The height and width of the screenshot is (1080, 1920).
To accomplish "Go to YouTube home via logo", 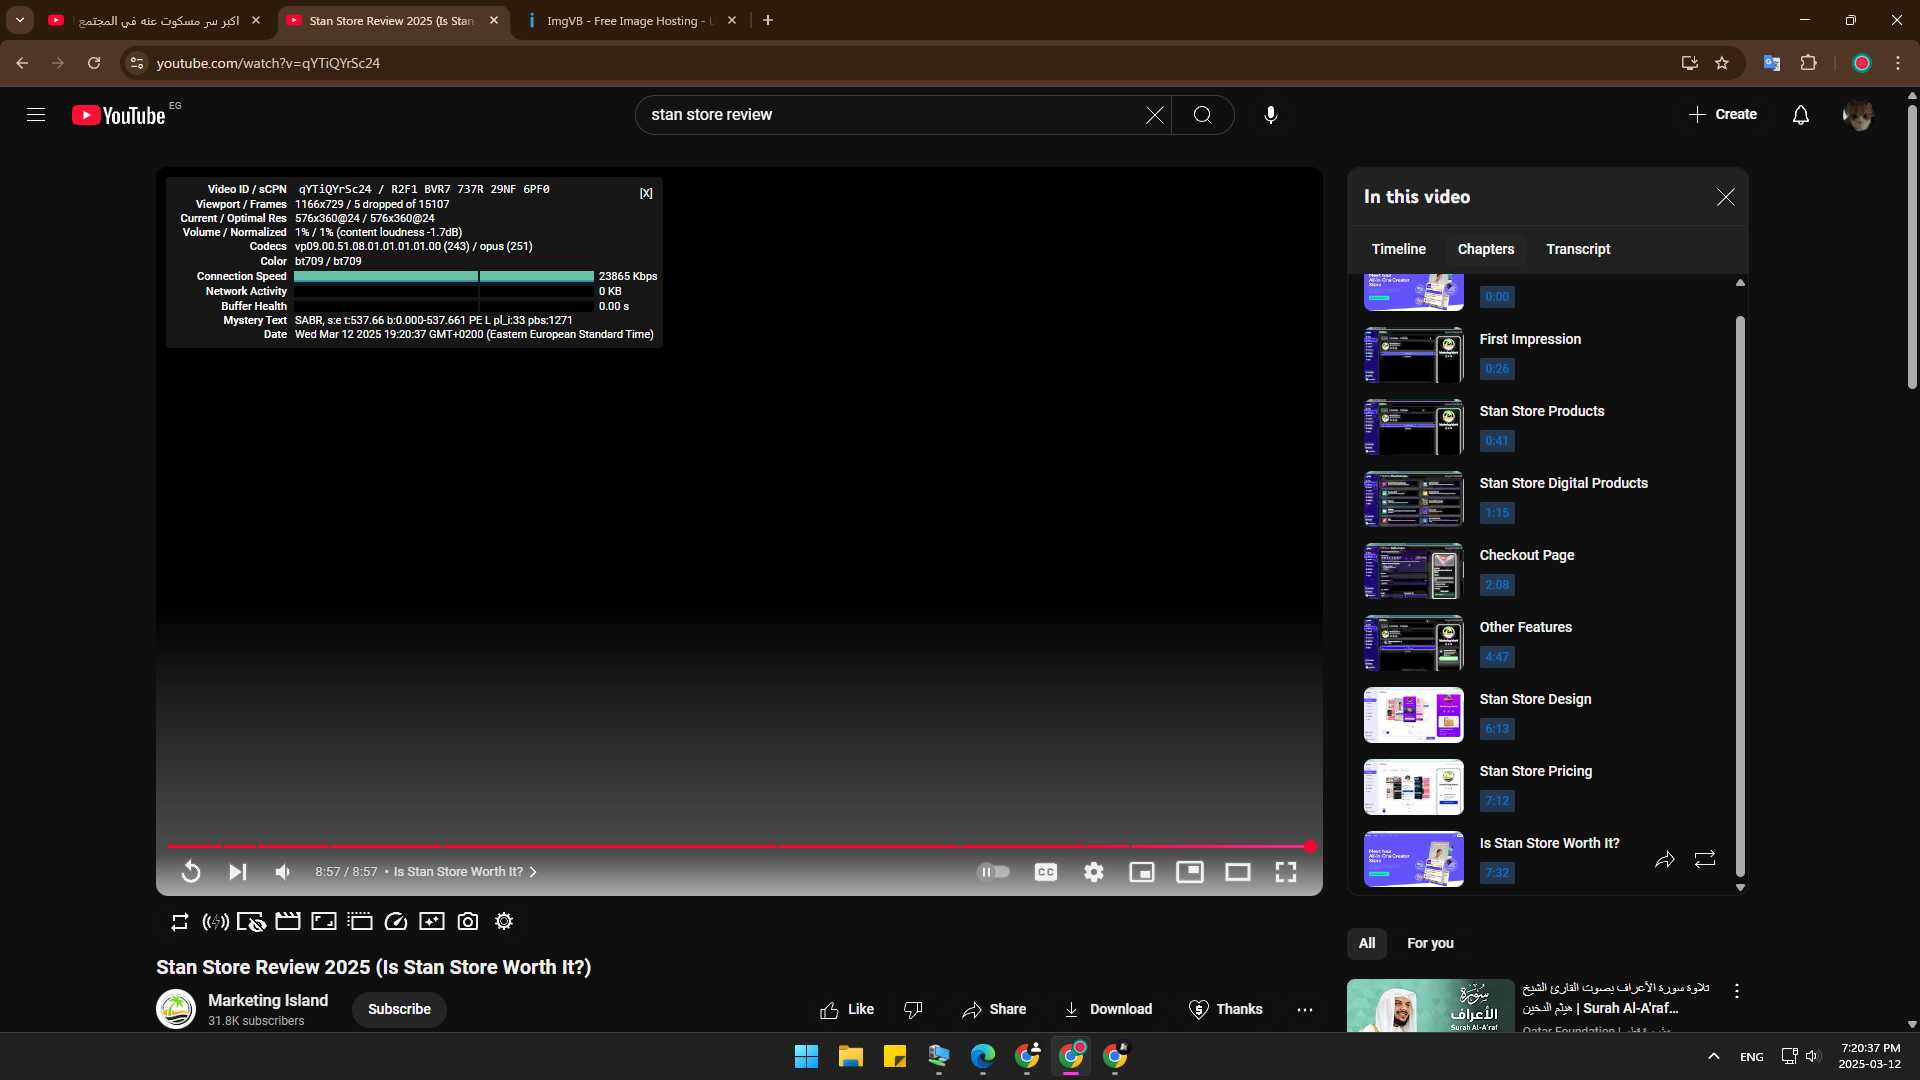I will (x=118, y=115).
